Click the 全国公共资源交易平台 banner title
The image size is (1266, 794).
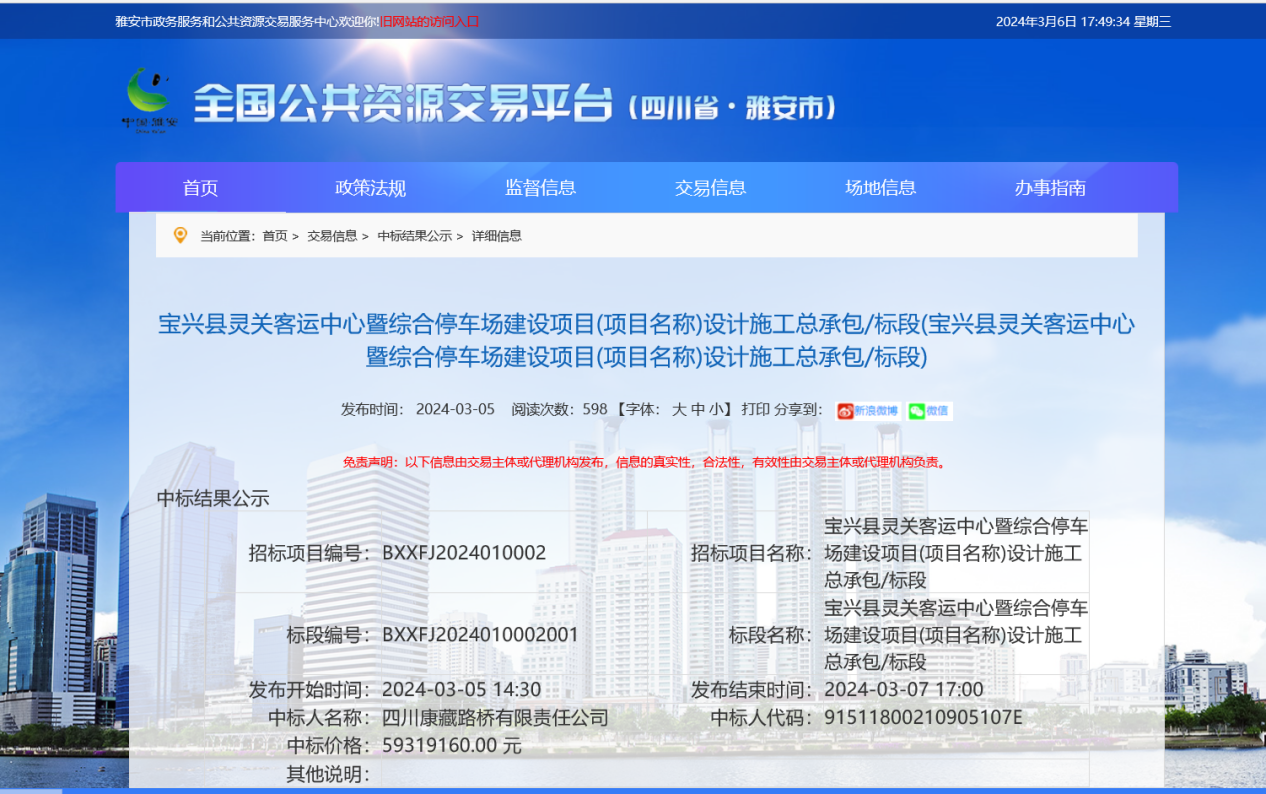(402, 104)
